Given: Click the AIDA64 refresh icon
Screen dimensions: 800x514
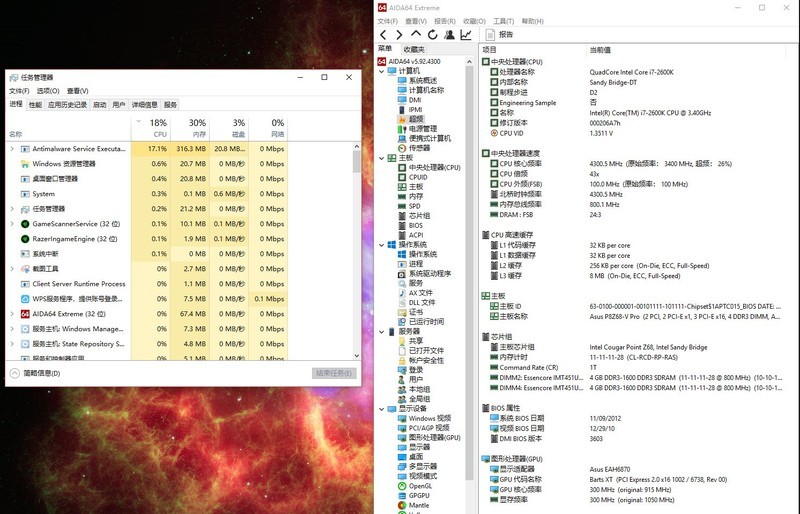Looking at the screenshot, I should click(x=433, y=35).
